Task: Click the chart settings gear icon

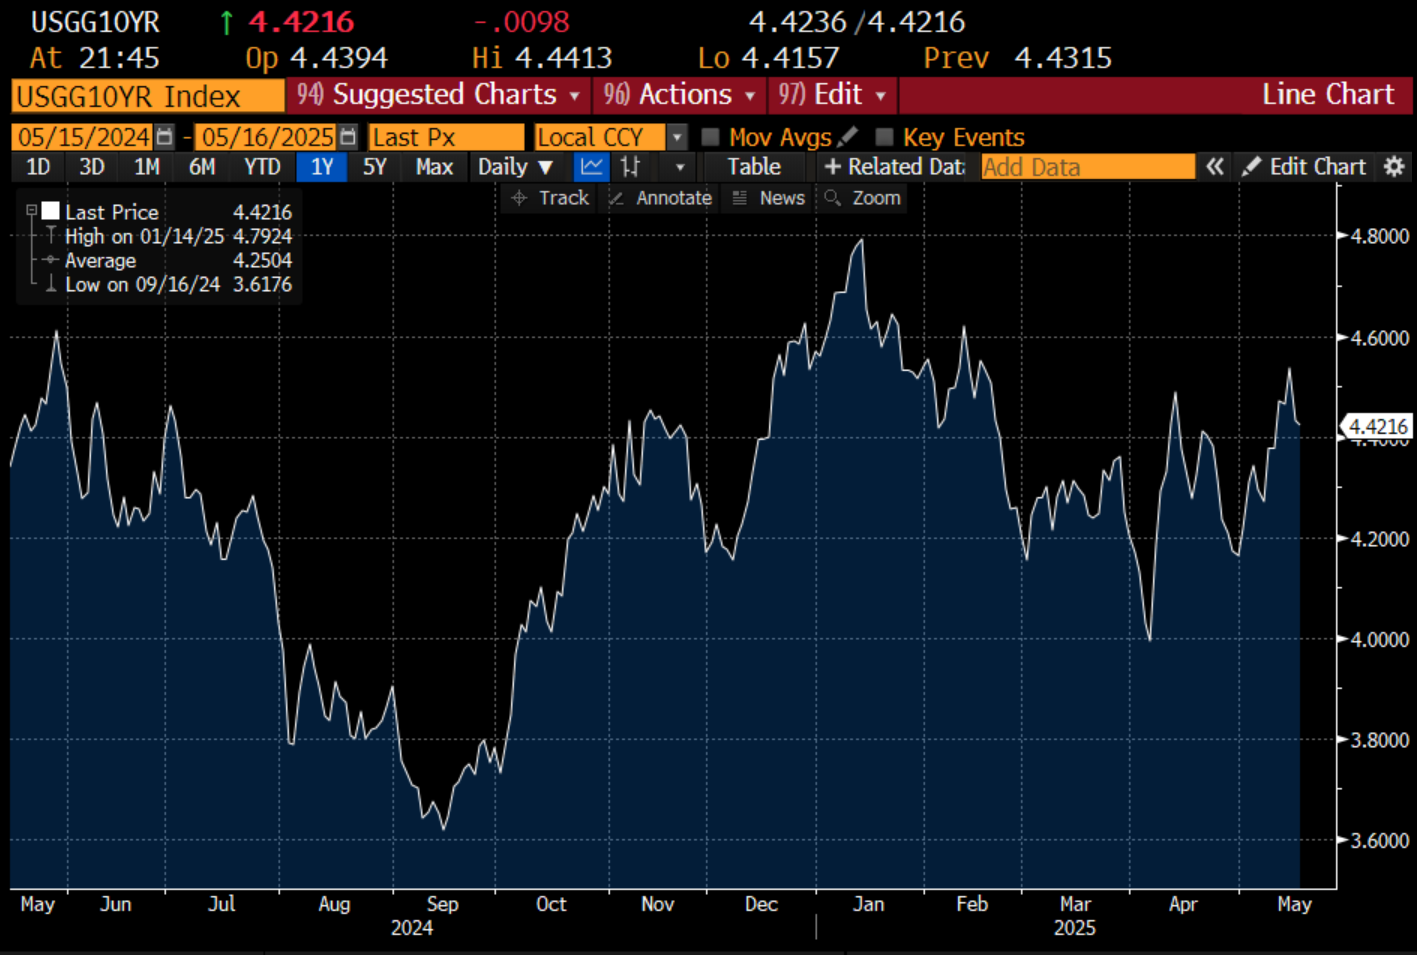Action: 1394,167
